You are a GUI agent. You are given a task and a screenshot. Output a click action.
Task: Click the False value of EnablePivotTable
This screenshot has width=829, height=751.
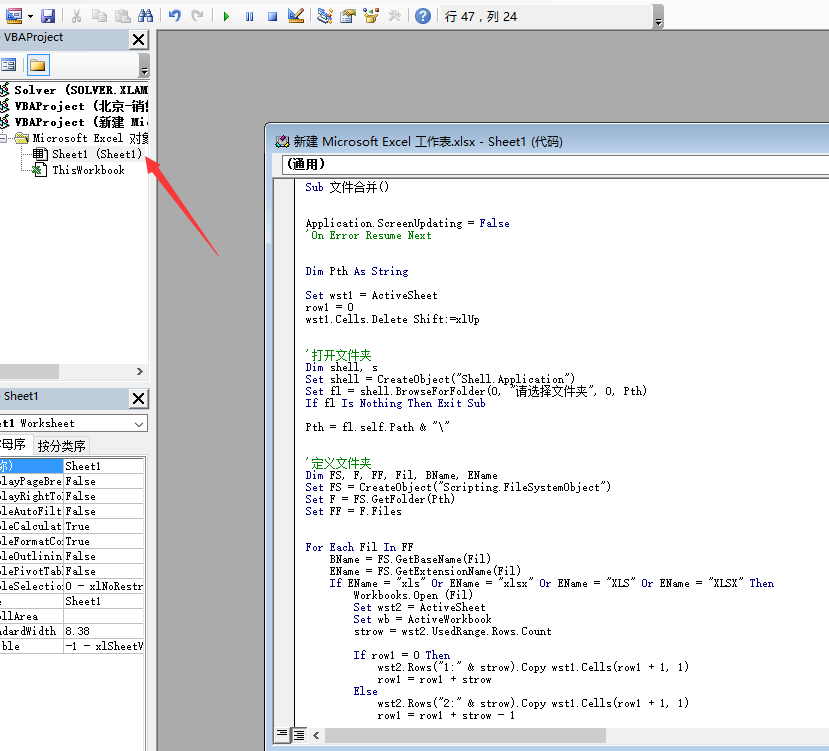[x=104, y=571]
